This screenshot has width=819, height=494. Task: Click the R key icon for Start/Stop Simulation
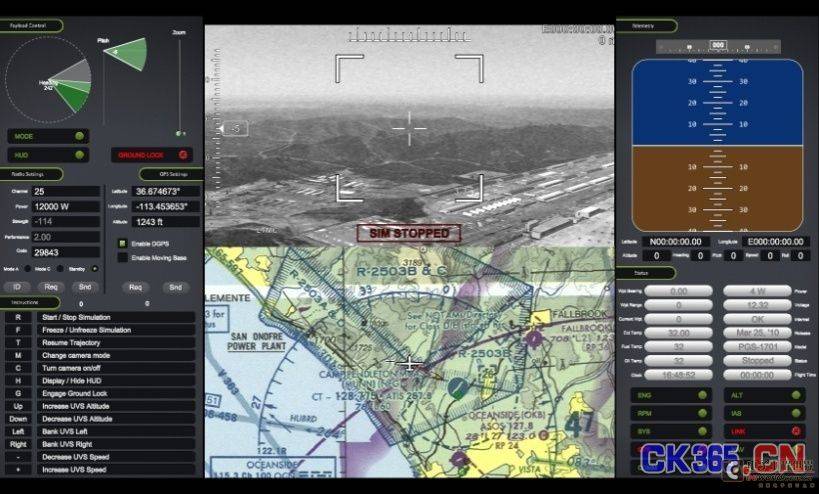18,317
